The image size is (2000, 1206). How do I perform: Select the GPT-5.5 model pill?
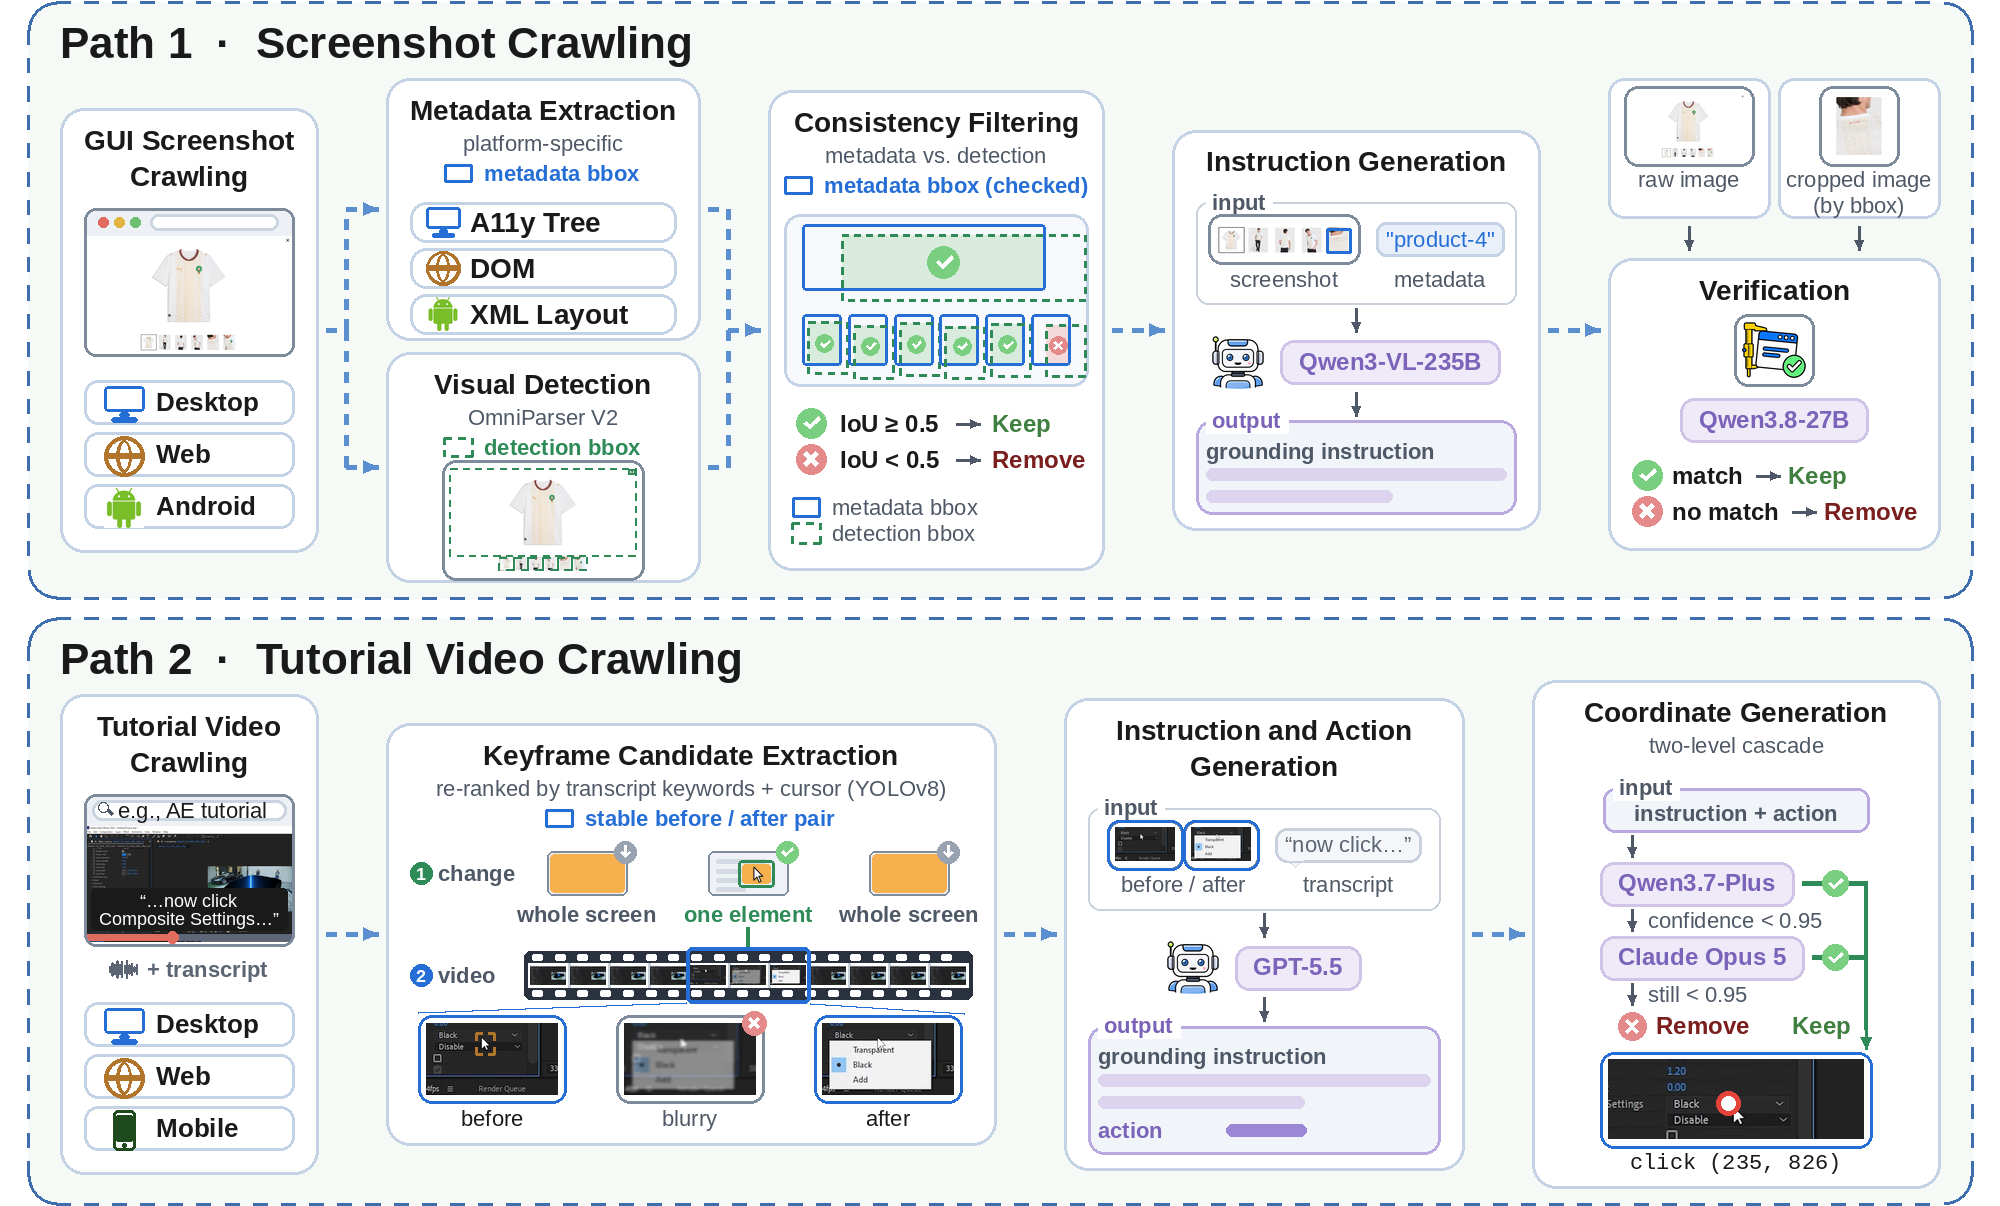point(1297,967)
